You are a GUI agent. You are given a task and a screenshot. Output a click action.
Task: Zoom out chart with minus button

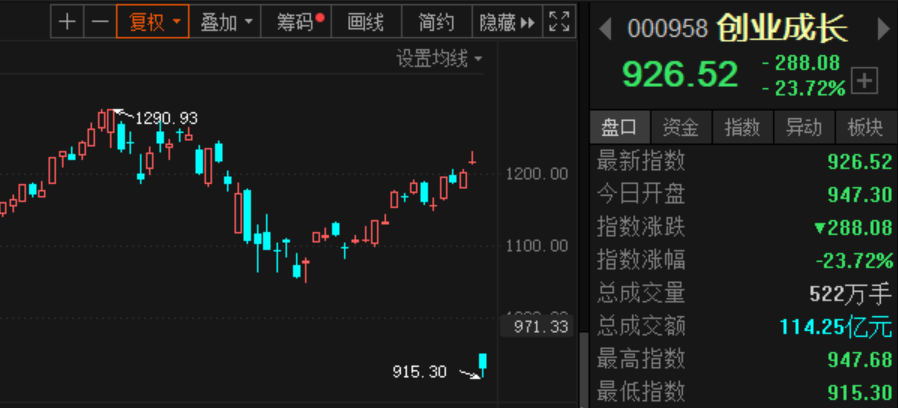(100, 22)
